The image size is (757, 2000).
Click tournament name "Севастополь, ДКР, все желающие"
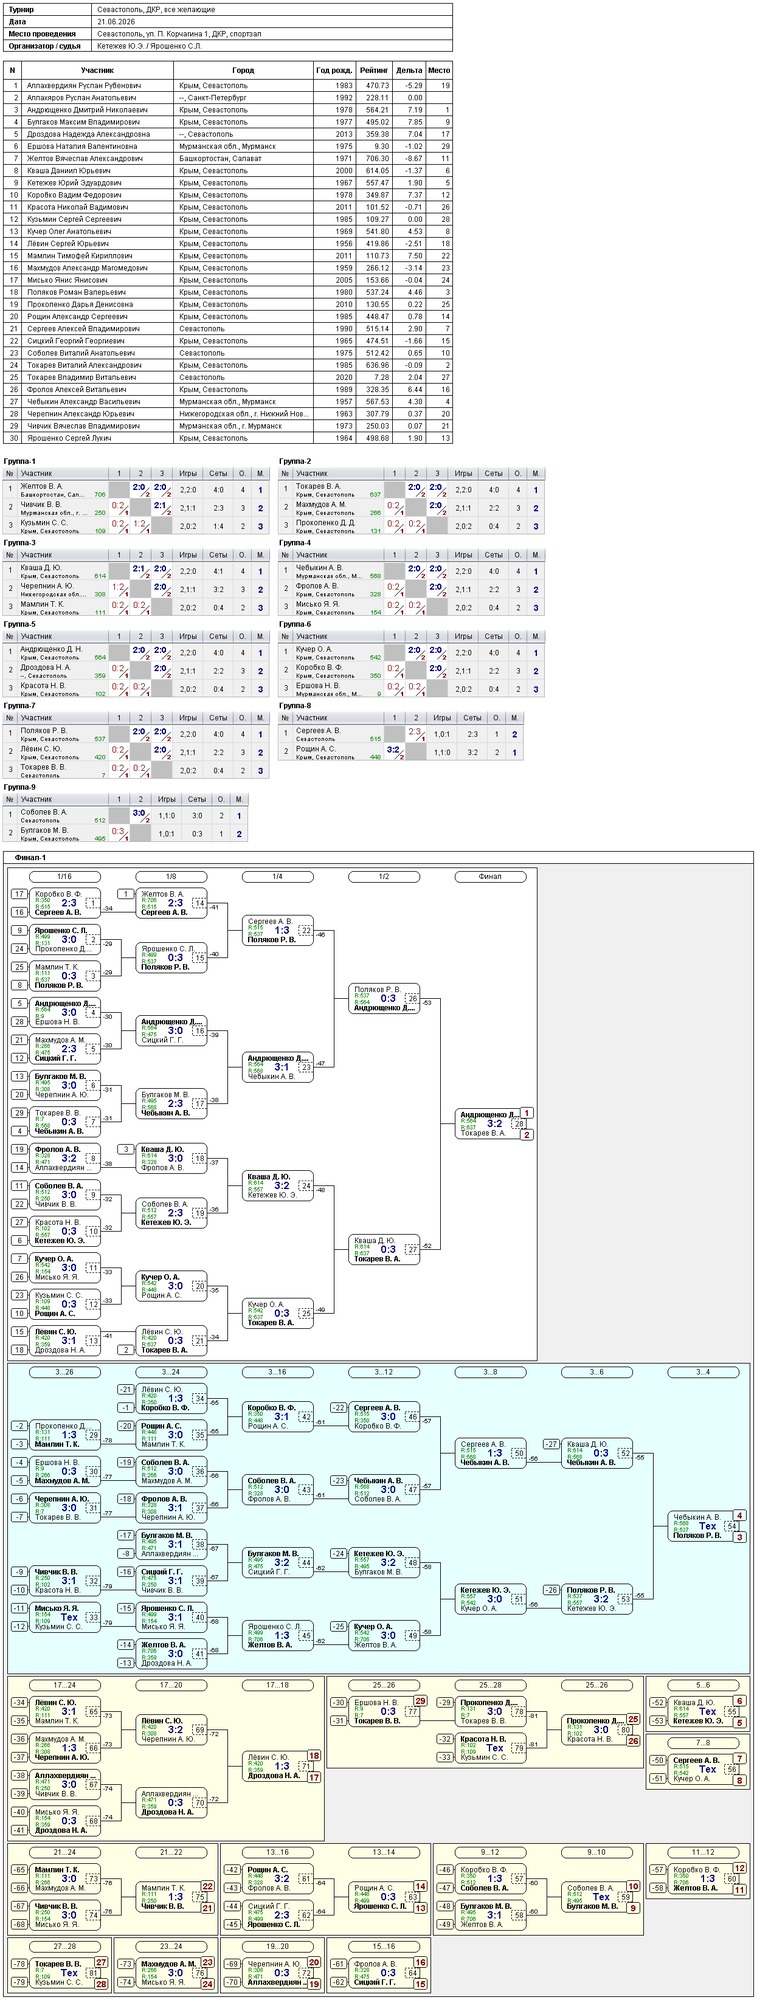[x=156, y=9]
